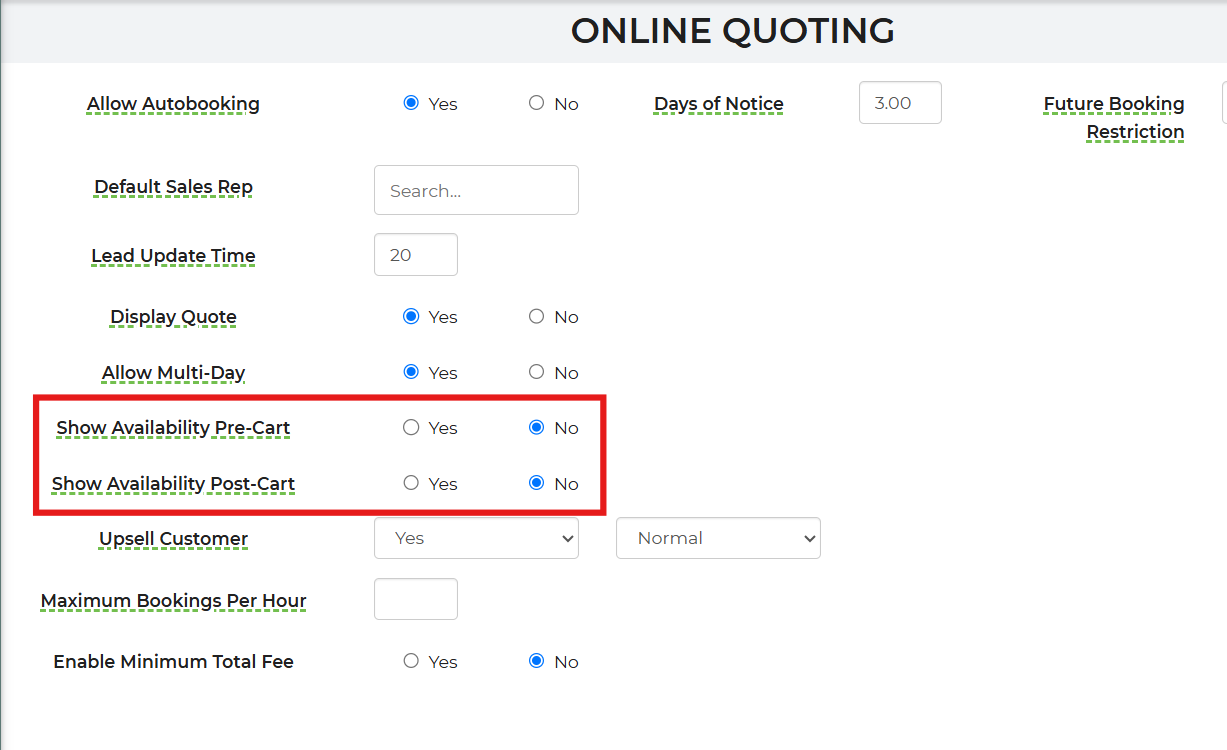Select No for Enable Minimum Total Fee
The width and height of the screenshot is (1227, 750).
click(537, 661)
